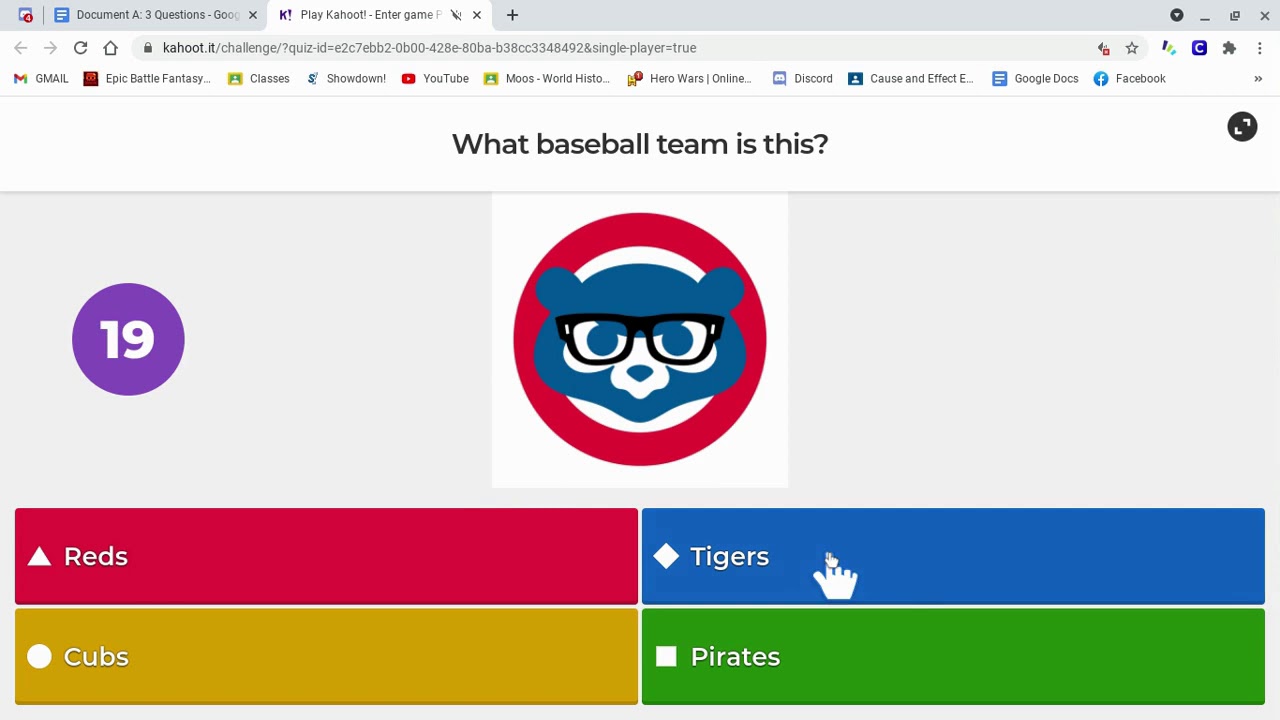1280x720 pixels.
Task: Open the pinned first tab
Action: point(26,15)
